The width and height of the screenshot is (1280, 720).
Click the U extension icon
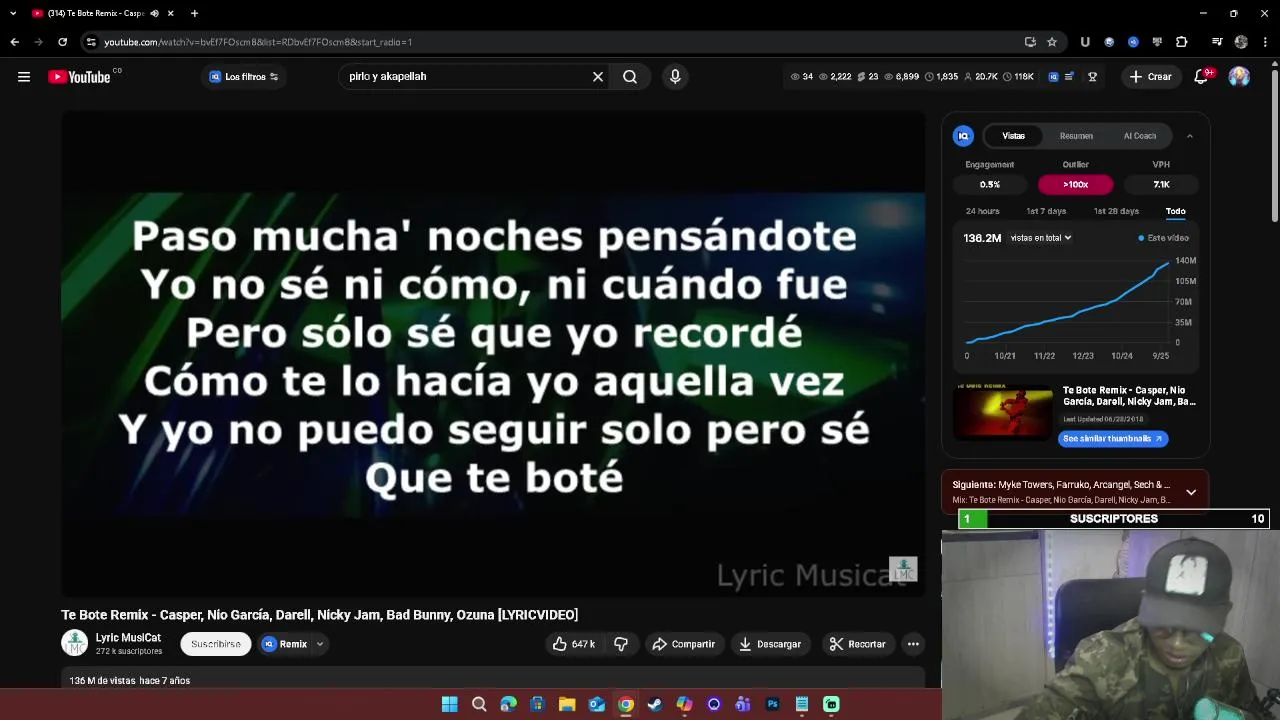coord(1085,42)
